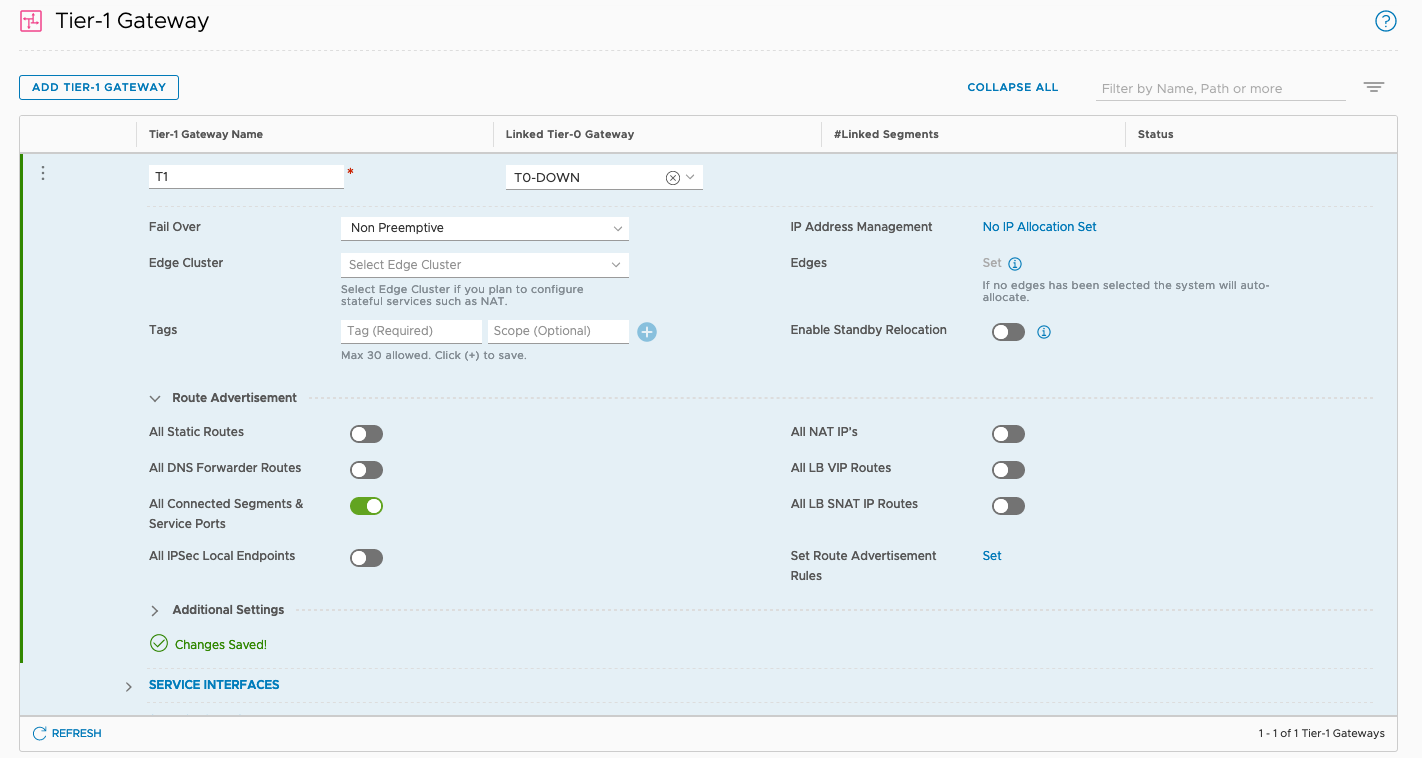Click the Tier-1 Gateway page icon
This screenshot has width=1422, height=758.
tap(31, 21)
